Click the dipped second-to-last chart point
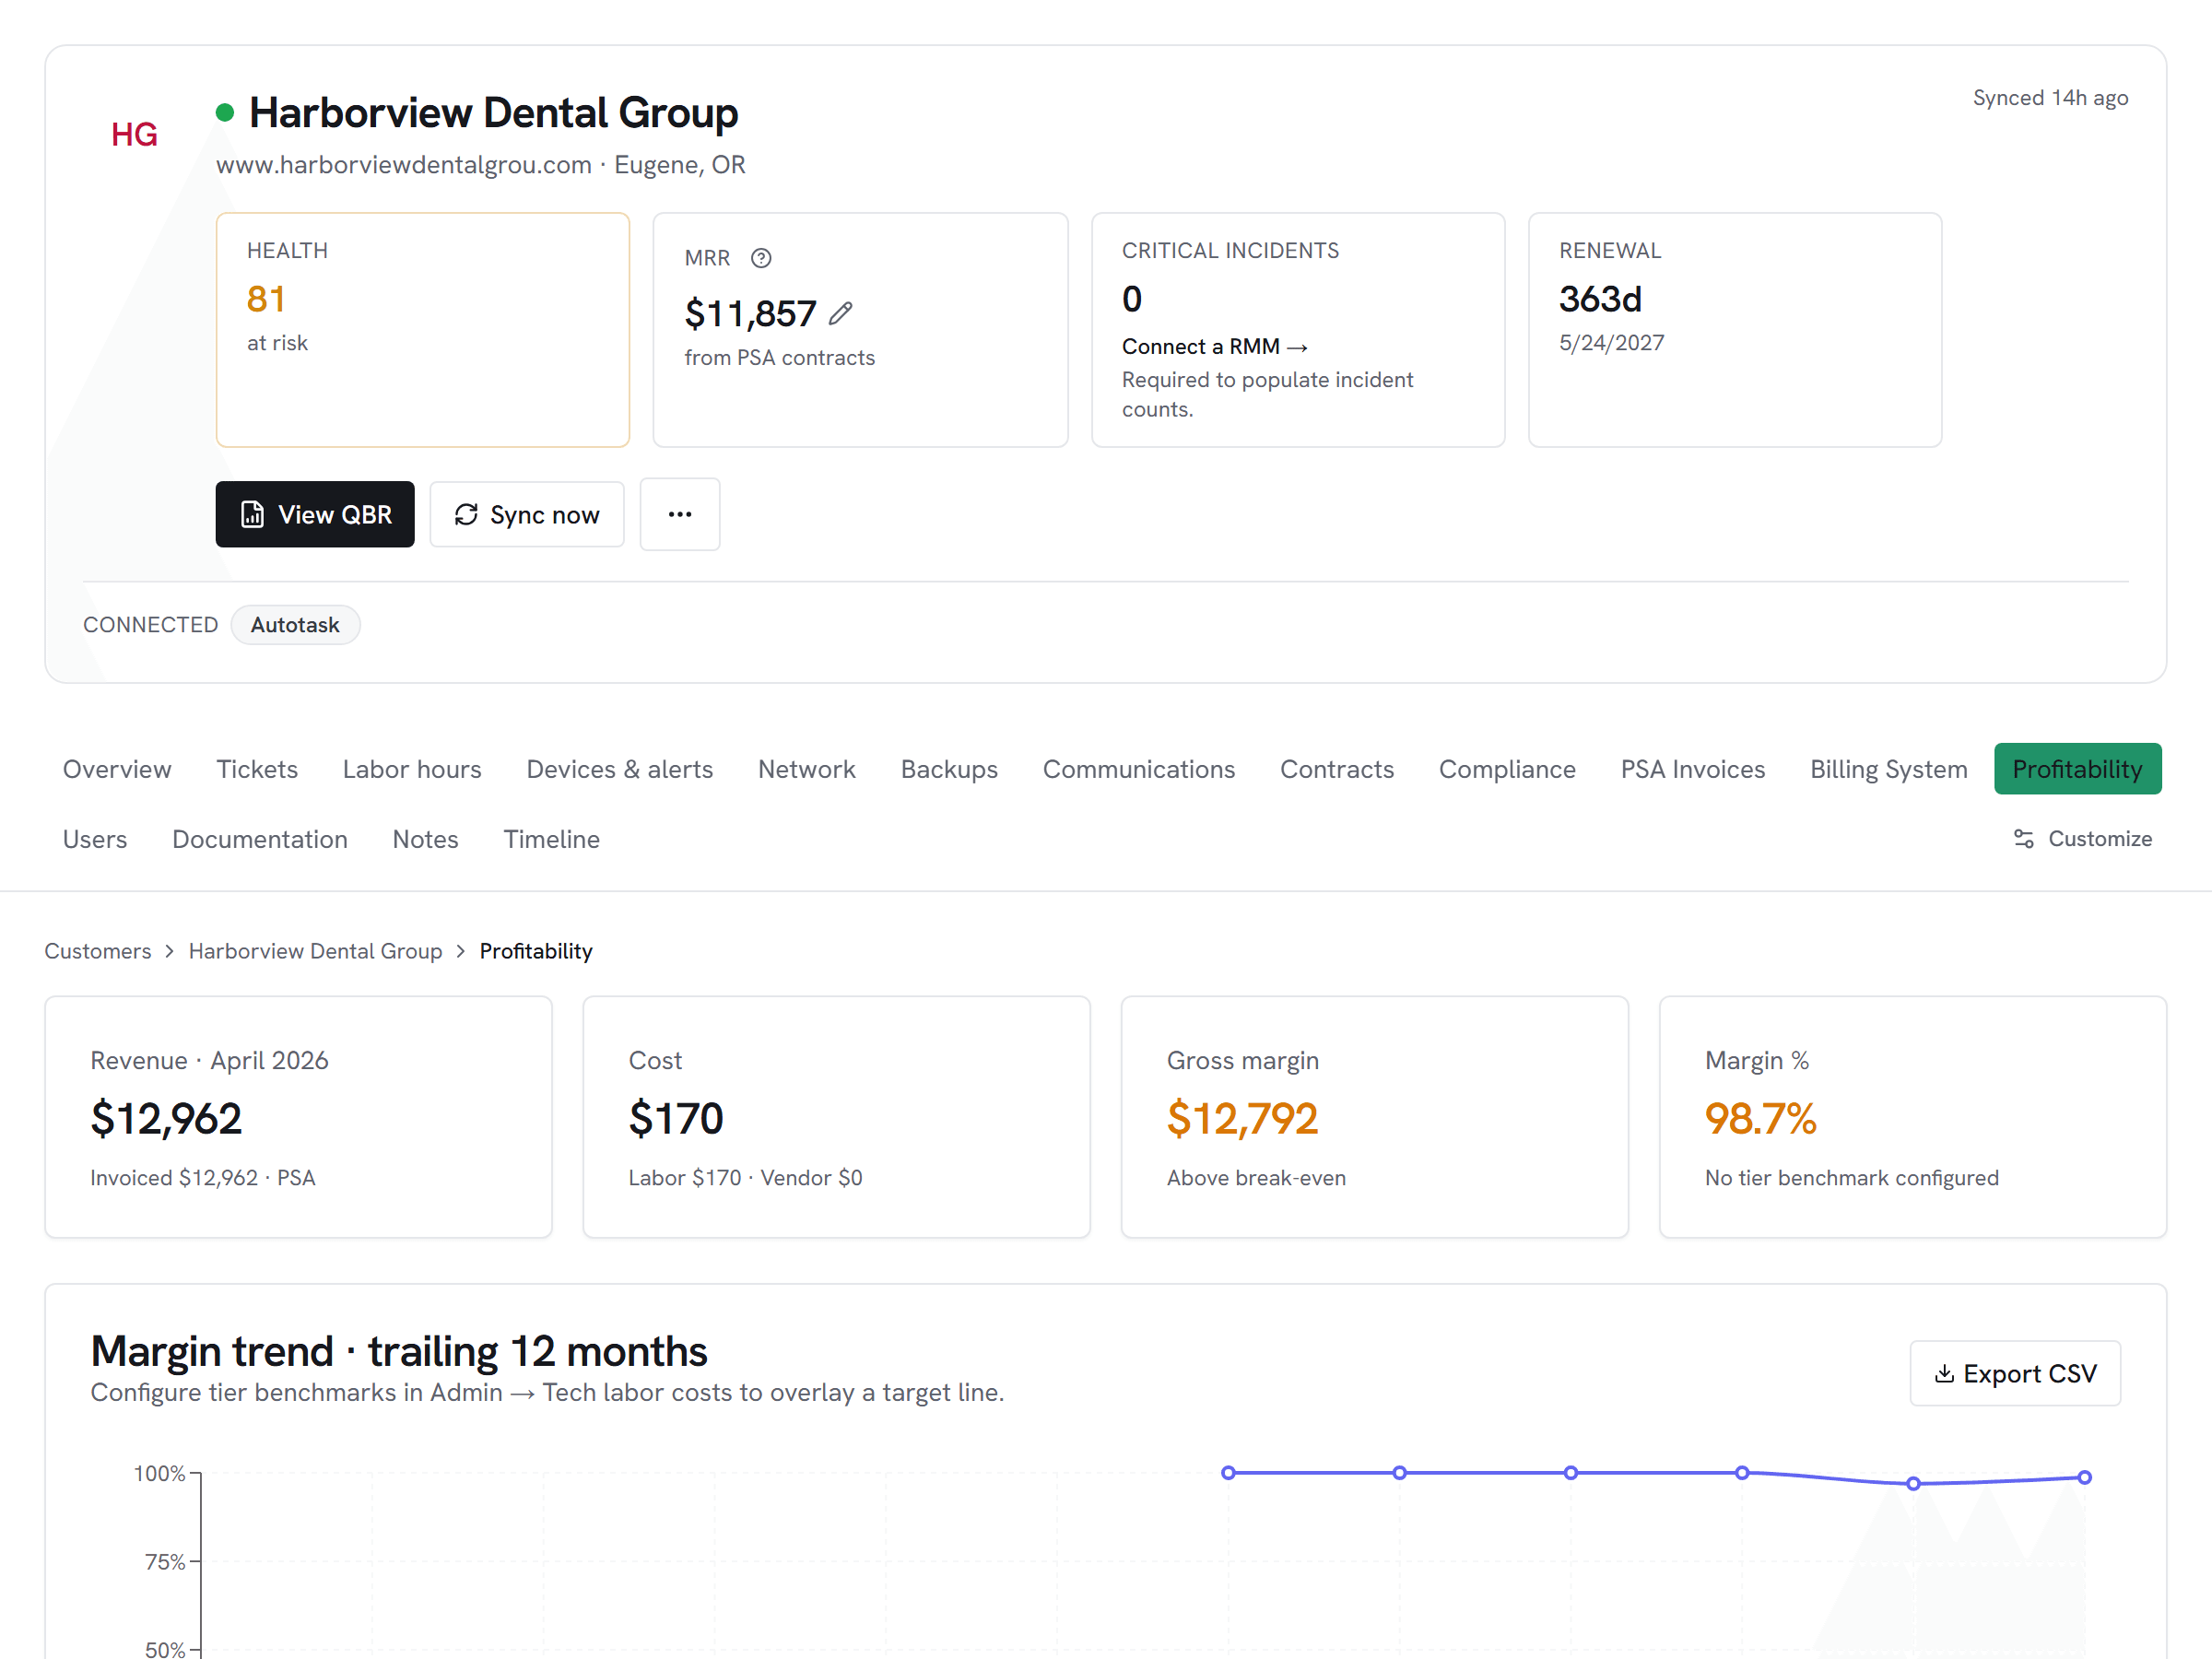Screen dimensions: 2212x1659 pos(1913,1484)
